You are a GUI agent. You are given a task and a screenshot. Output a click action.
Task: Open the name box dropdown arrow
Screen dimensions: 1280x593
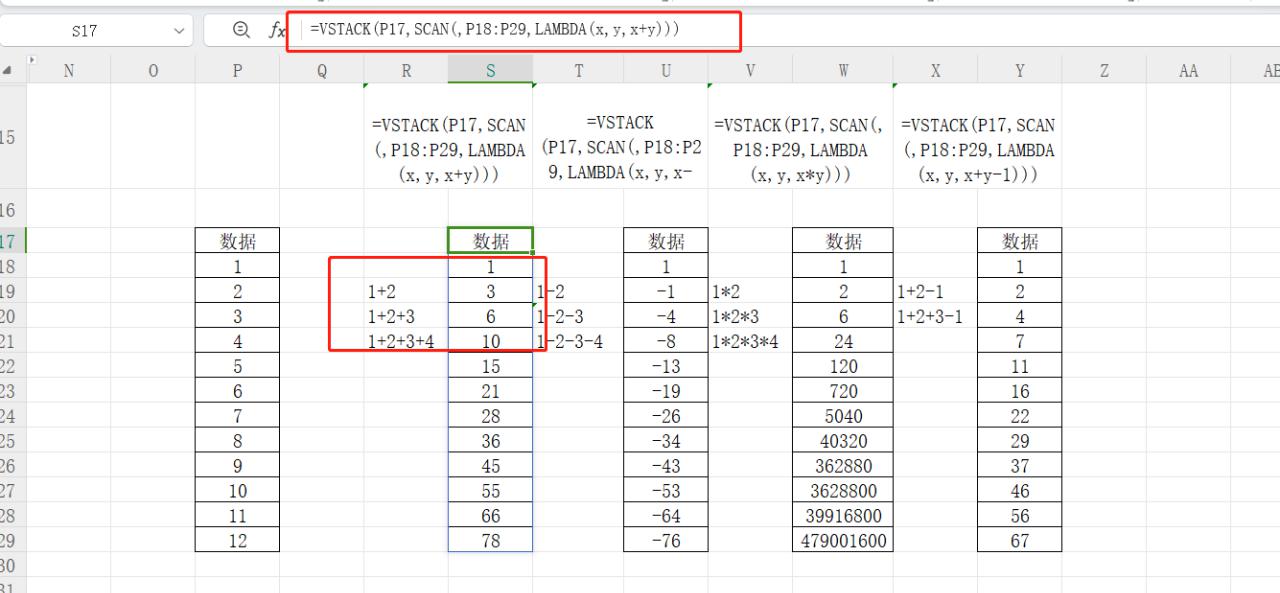pyautogui.click(x=179, y=31)
